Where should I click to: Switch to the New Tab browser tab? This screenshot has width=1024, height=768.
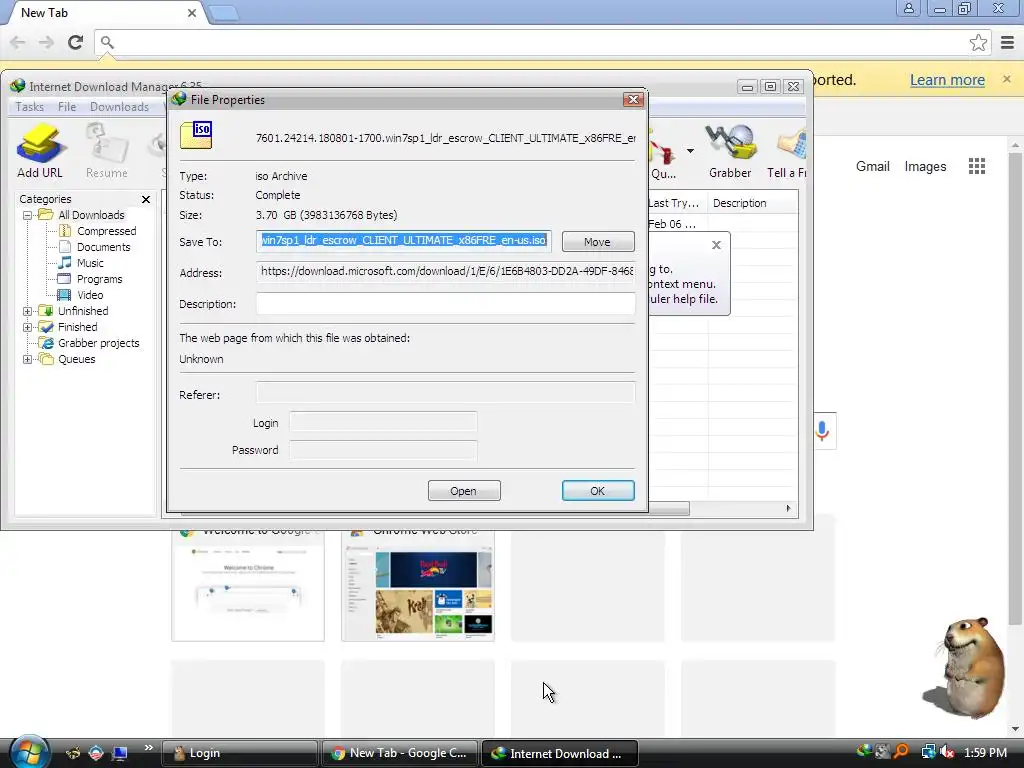104,12
